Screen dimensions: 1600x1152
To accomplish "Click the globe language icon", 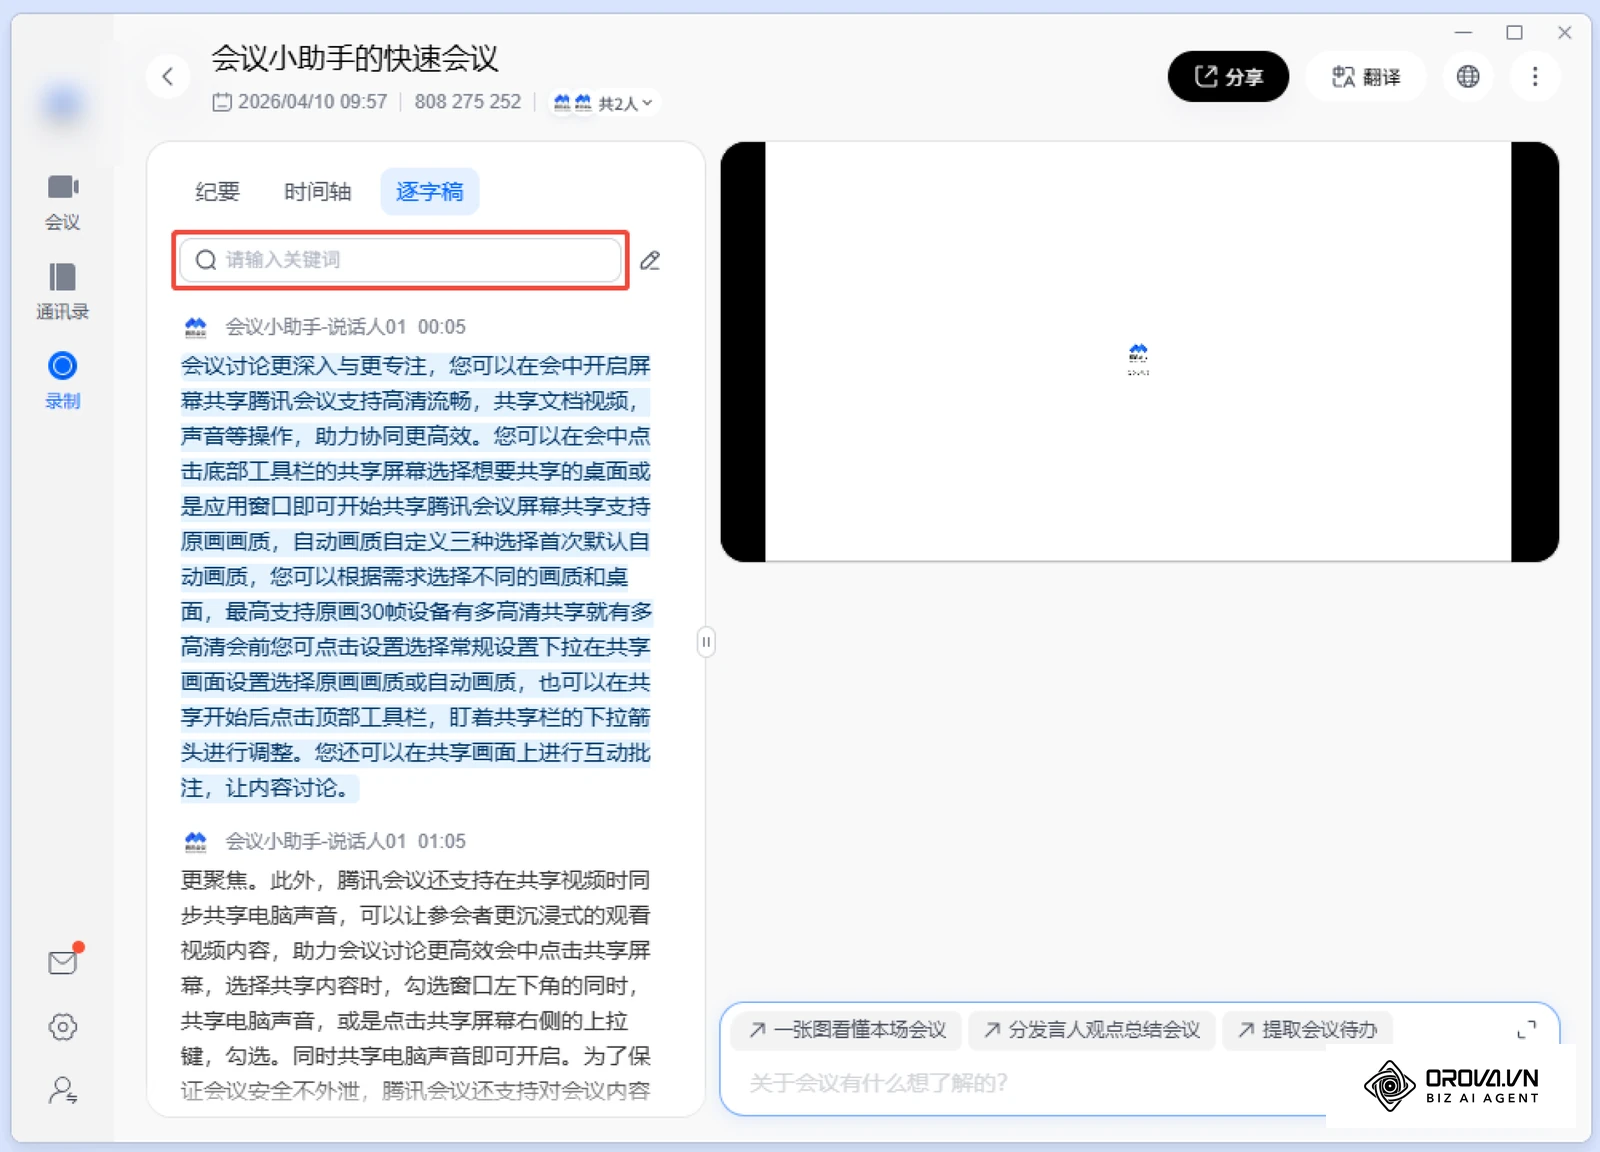I will pyautogui.click(x=1468, y=76).
